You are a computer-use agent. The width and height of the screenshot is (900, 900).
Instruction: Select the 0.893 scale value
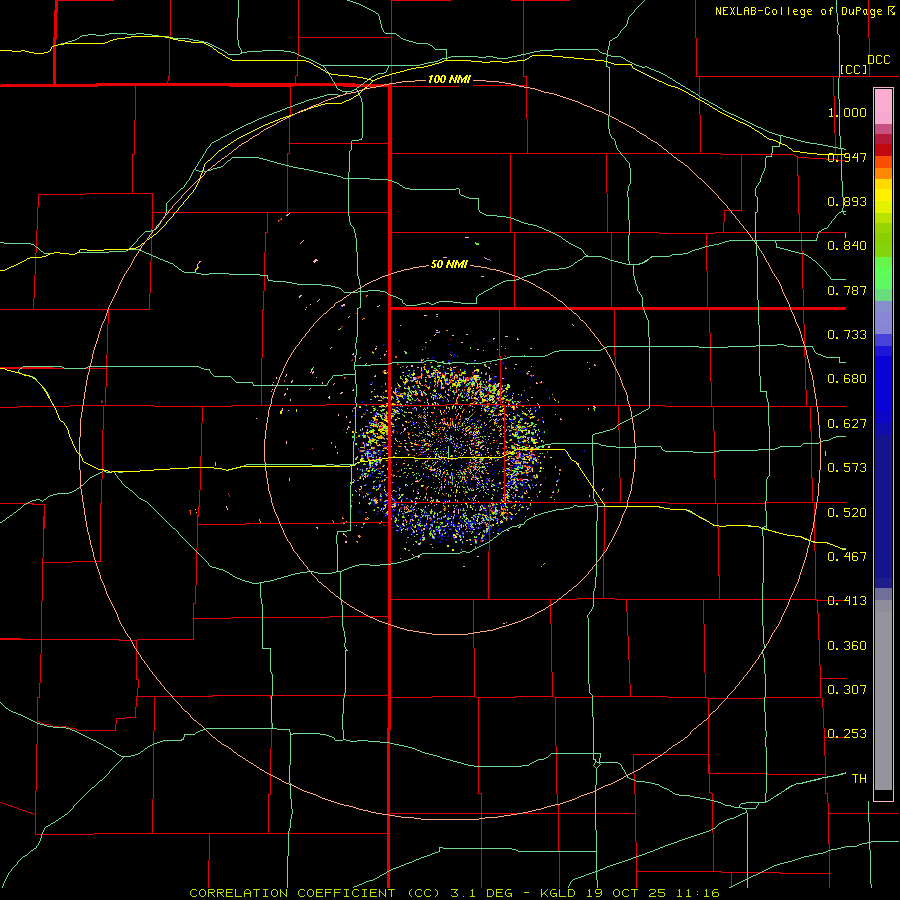click(x=847, y=201)
